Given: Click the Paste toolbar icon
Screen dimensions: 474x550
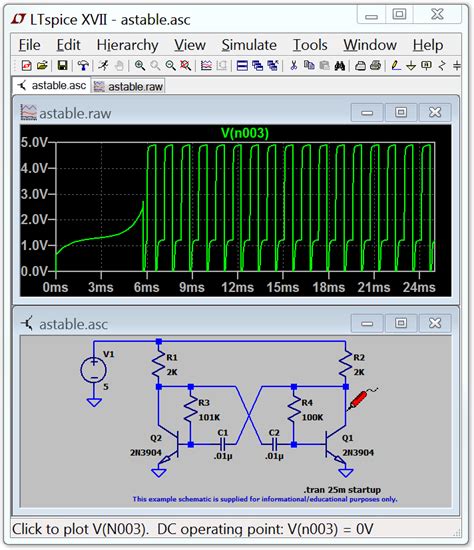Looking at the screenshot, I should (x=325, y=66).
